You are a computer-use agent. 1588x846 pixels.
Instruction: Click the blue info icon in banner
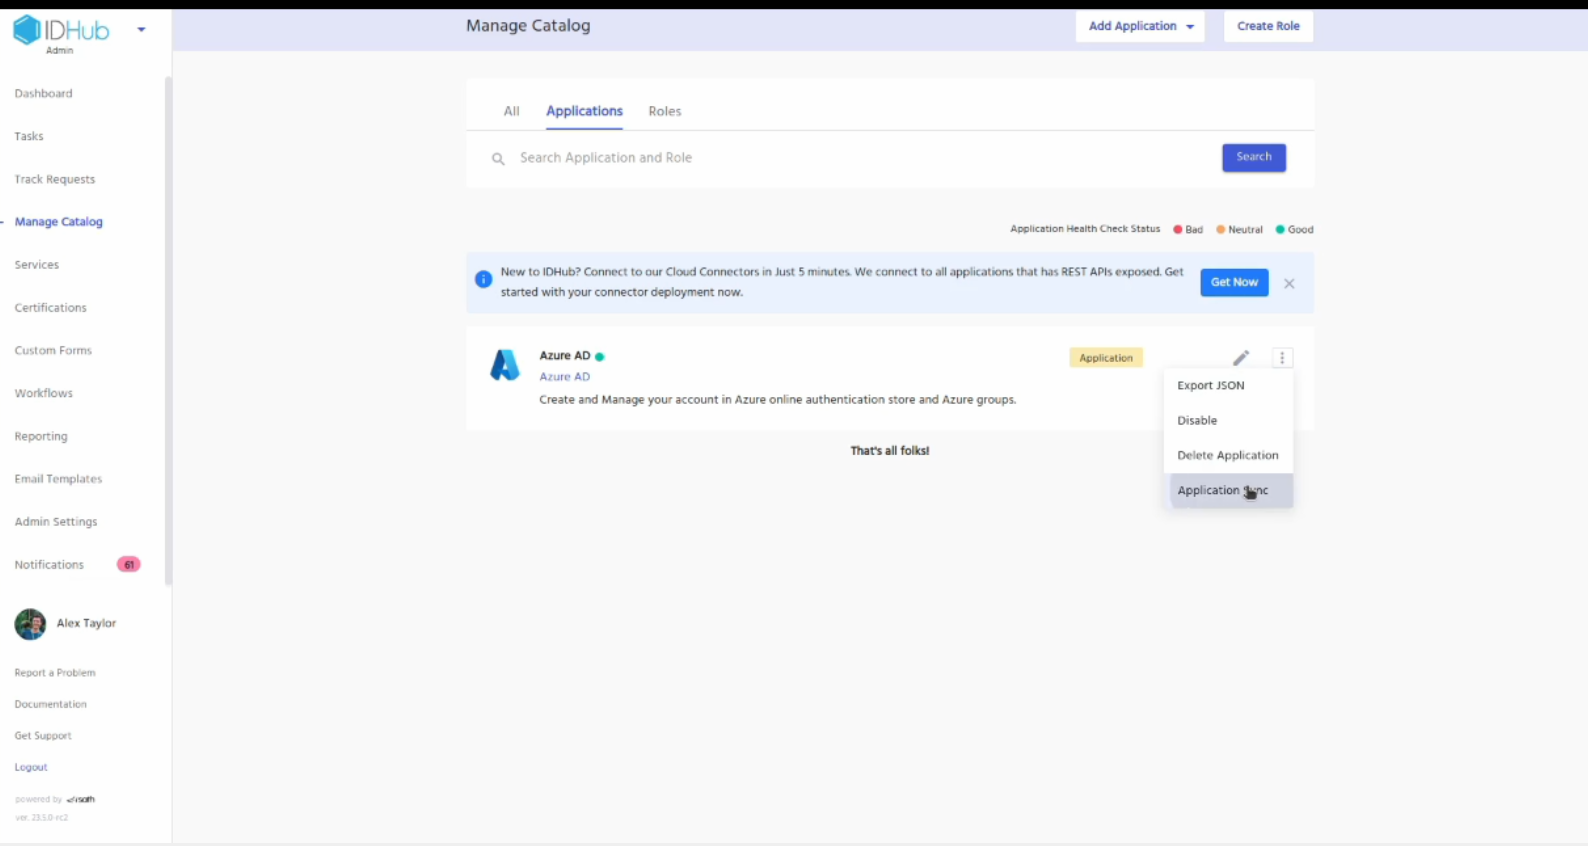pos(483,280)
